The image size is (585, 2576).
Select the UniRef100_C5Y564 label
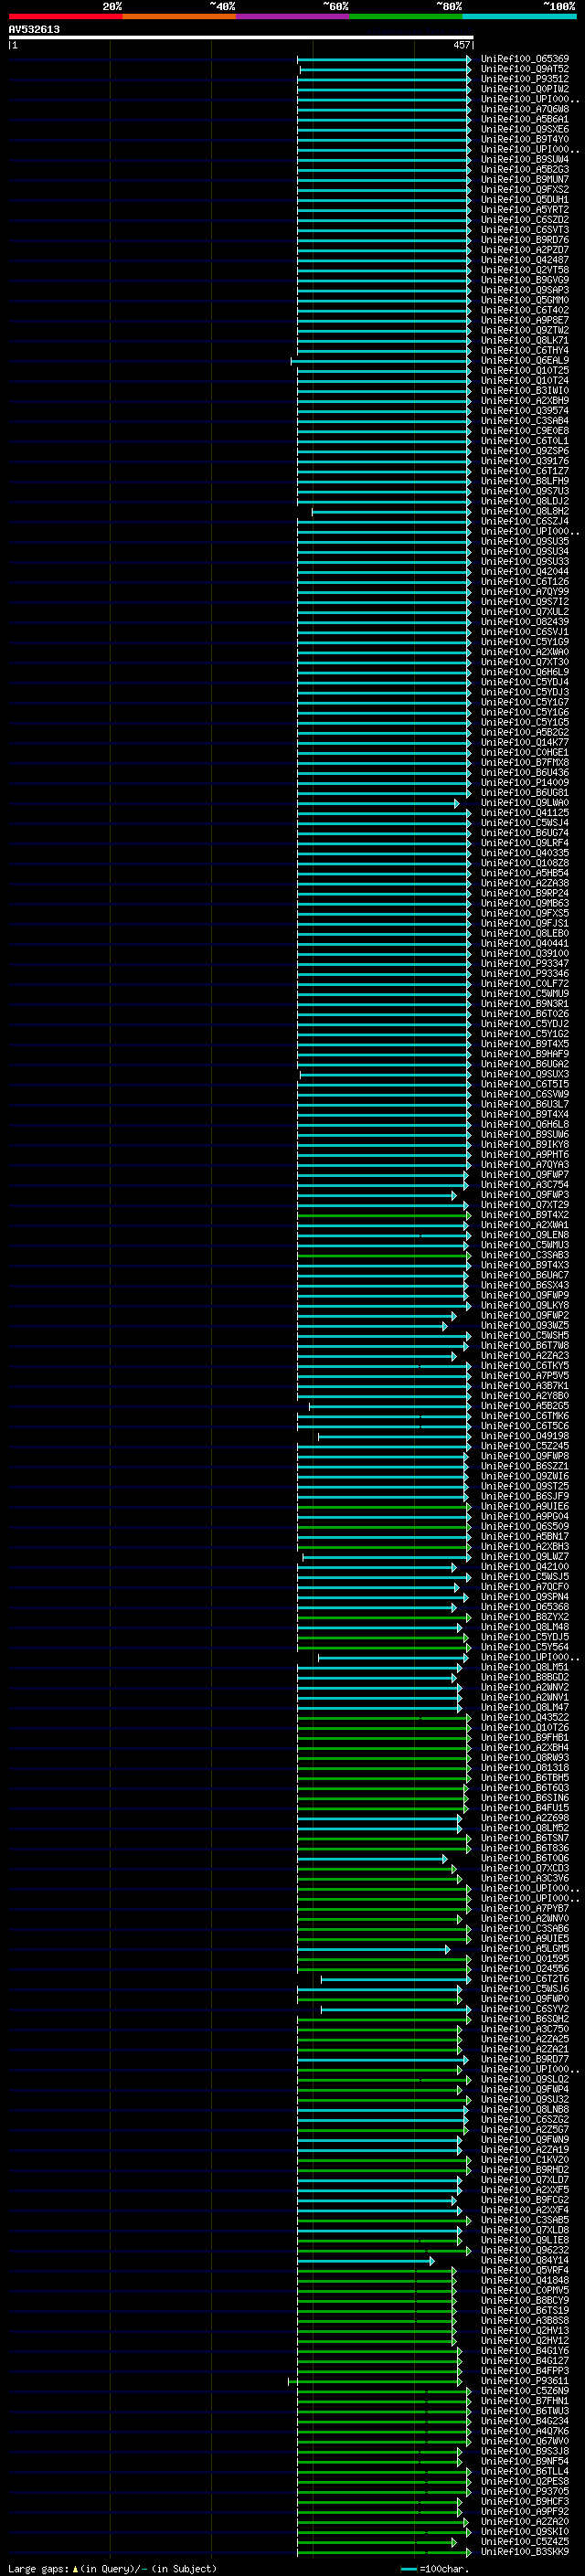(525, 1647)
